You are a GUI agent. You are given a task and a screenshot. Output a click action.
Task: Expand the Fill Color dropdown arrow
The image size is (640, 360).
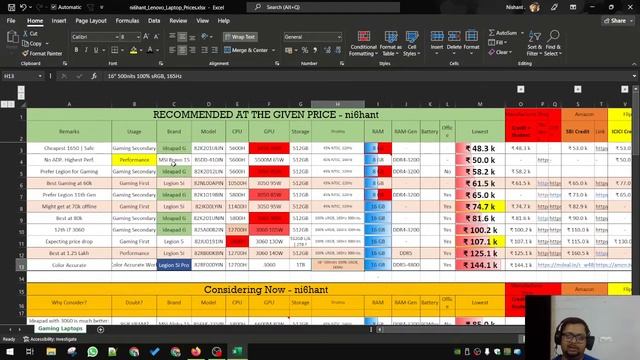(141, 50)
